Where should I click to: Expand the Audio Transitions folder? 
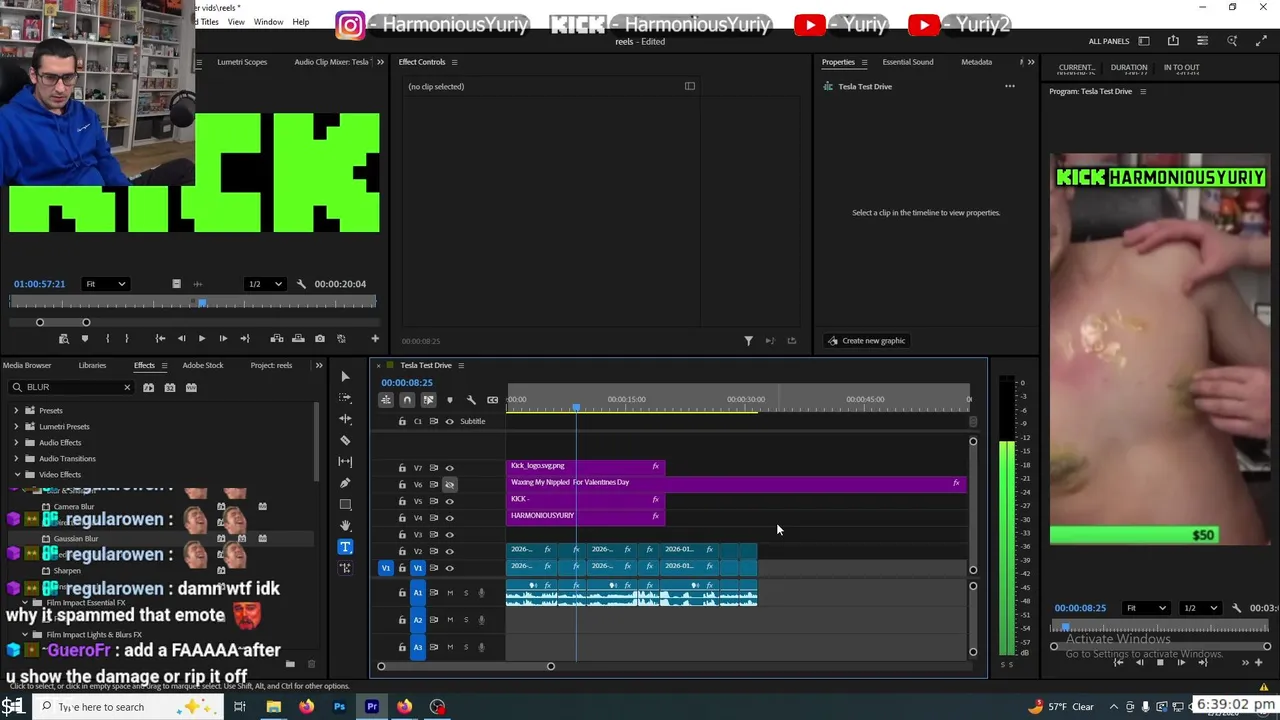pos(15,458)
